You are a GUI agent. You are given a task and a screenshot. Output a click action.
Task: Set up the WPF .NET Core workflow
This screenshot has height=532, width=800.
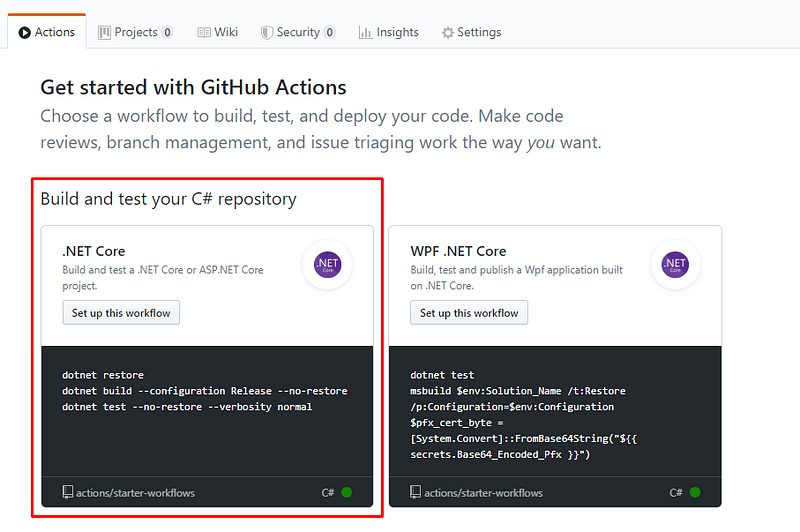pyautogui.click(x=469, y=313)
